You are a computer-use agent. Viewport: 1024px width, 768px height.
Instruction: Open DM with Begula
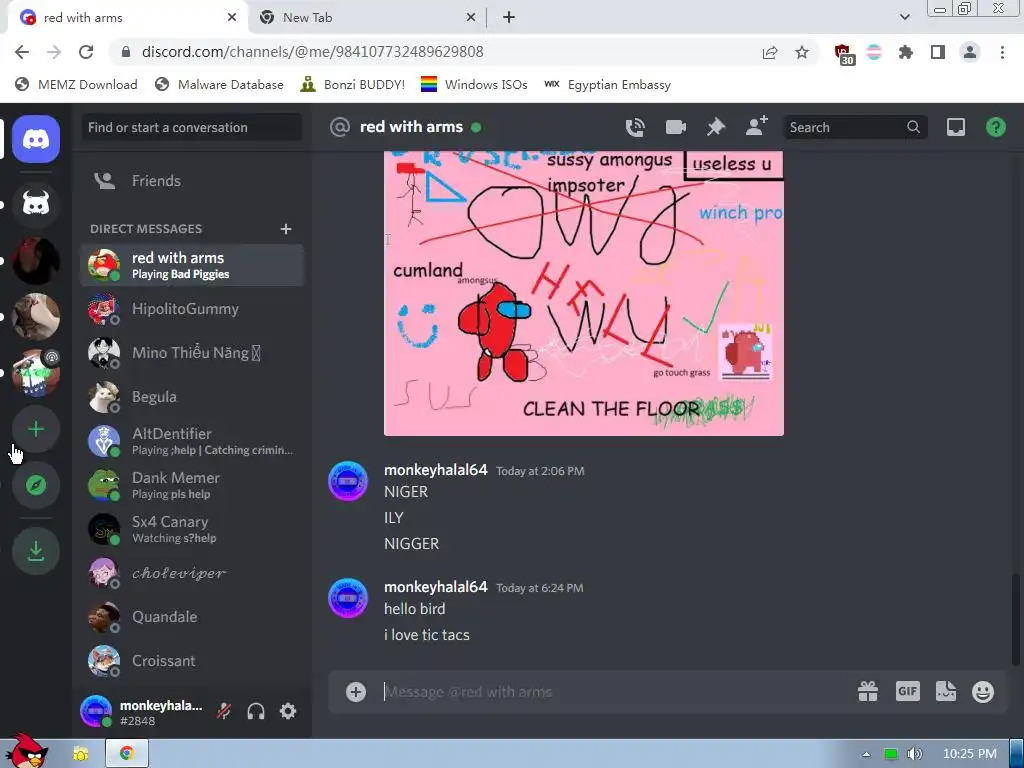pos(191,397)
